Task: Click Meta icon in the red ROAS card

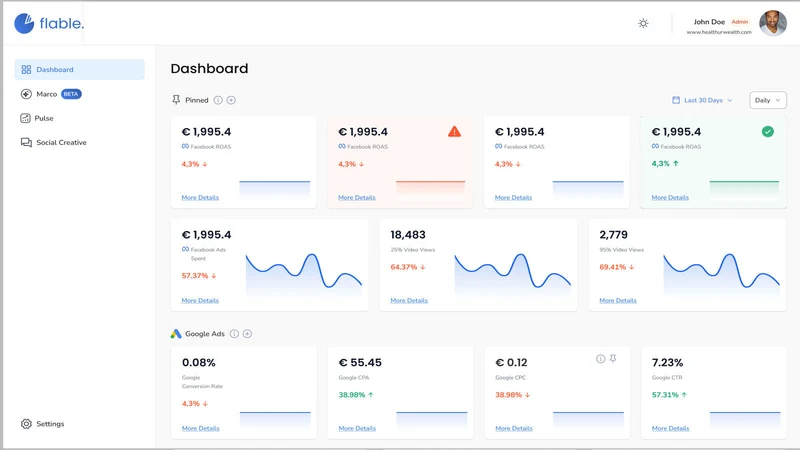Action: pyautogui.click(x=342, y=146)
